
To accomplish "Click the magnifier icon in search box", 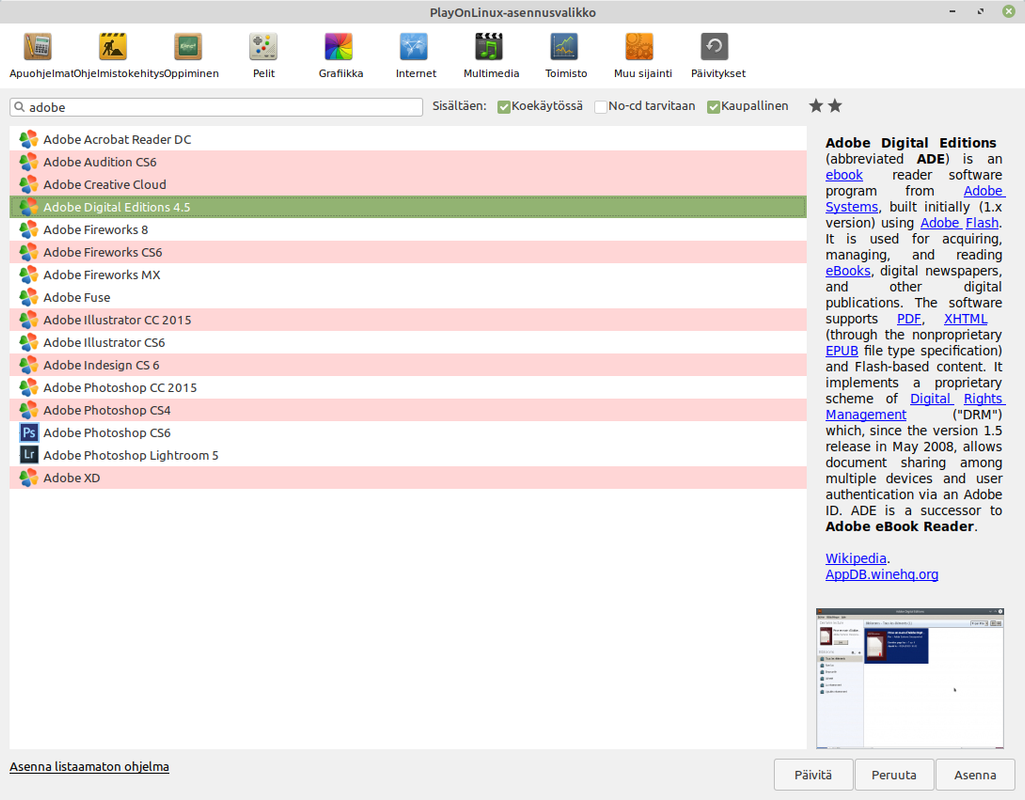I will [x=20, y=107].
